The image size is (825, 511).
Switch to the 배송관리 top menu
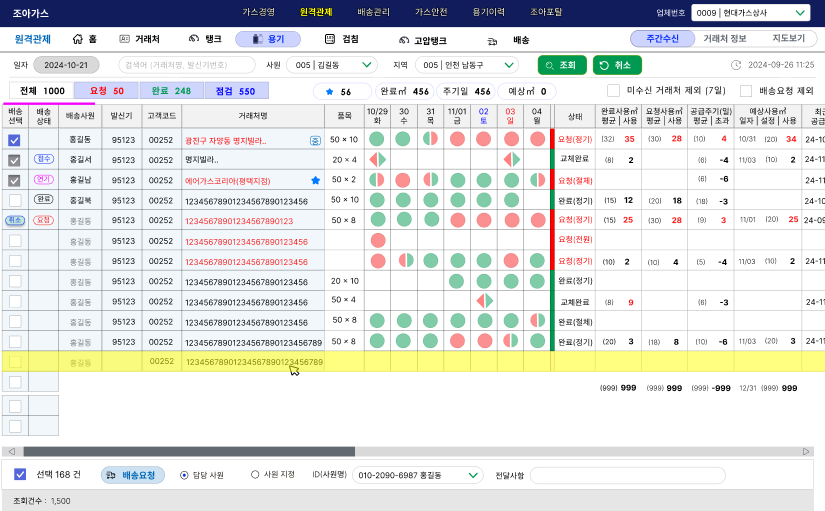pyautogui.click(x=375, y=13)
